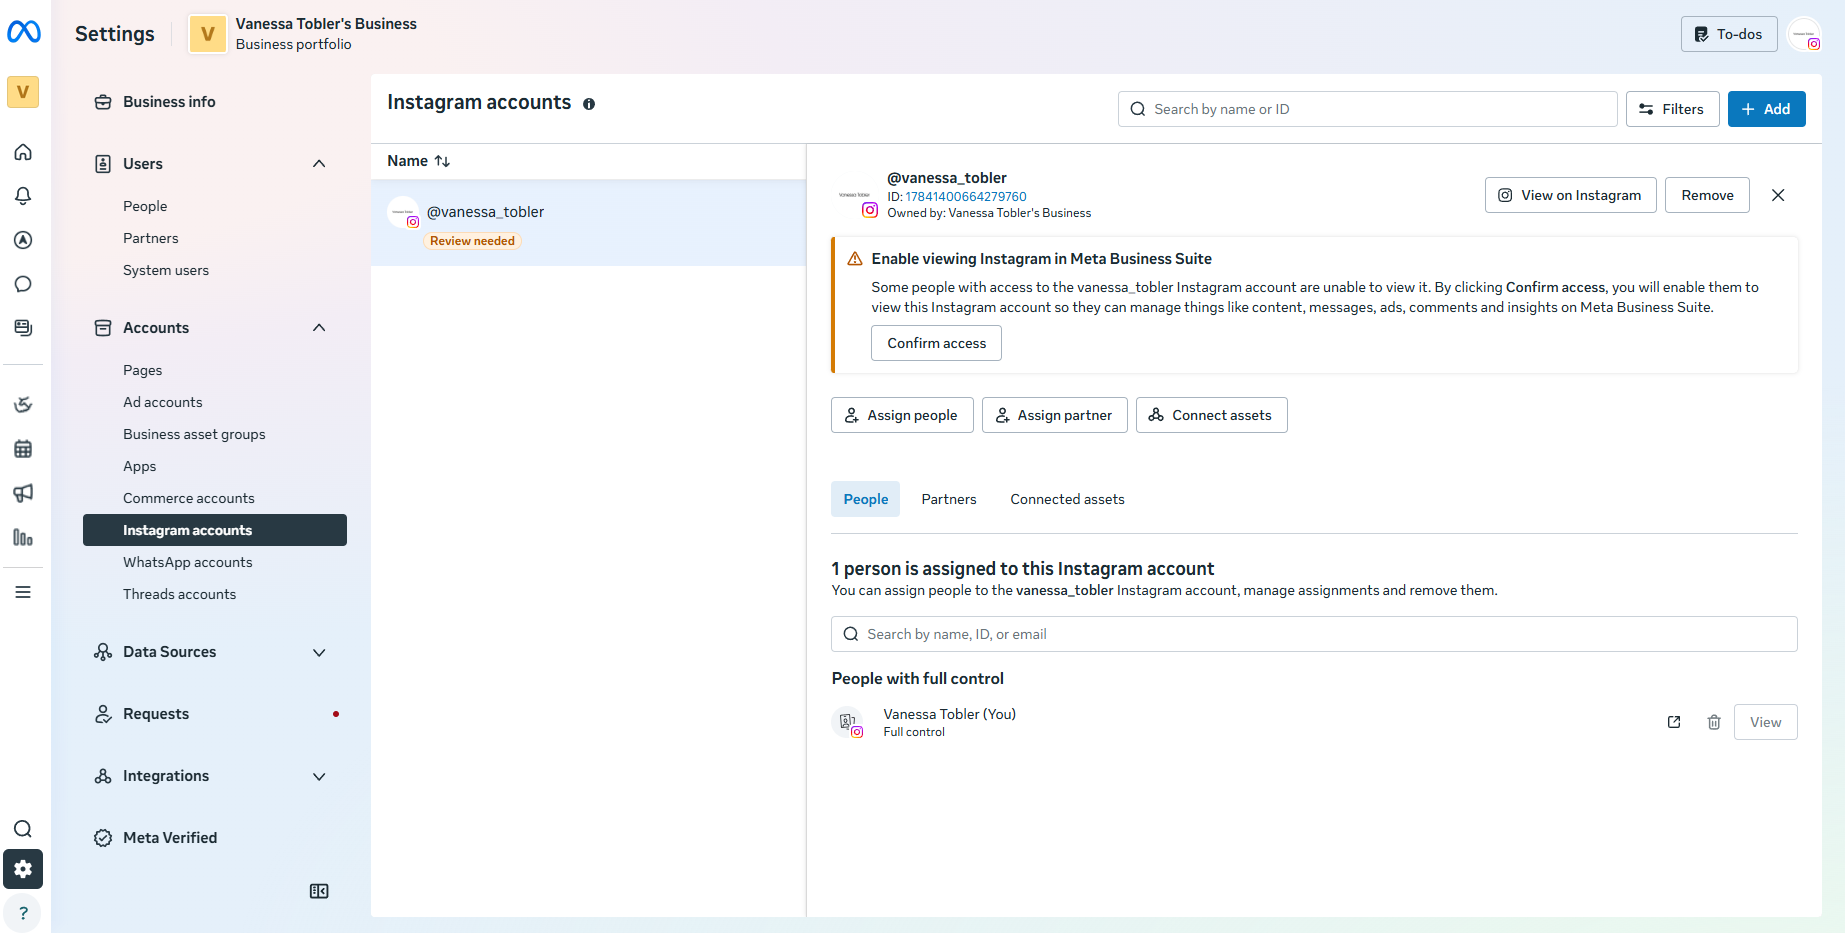
Task: Open settings gear icon in rail
Action: point(23,869)
